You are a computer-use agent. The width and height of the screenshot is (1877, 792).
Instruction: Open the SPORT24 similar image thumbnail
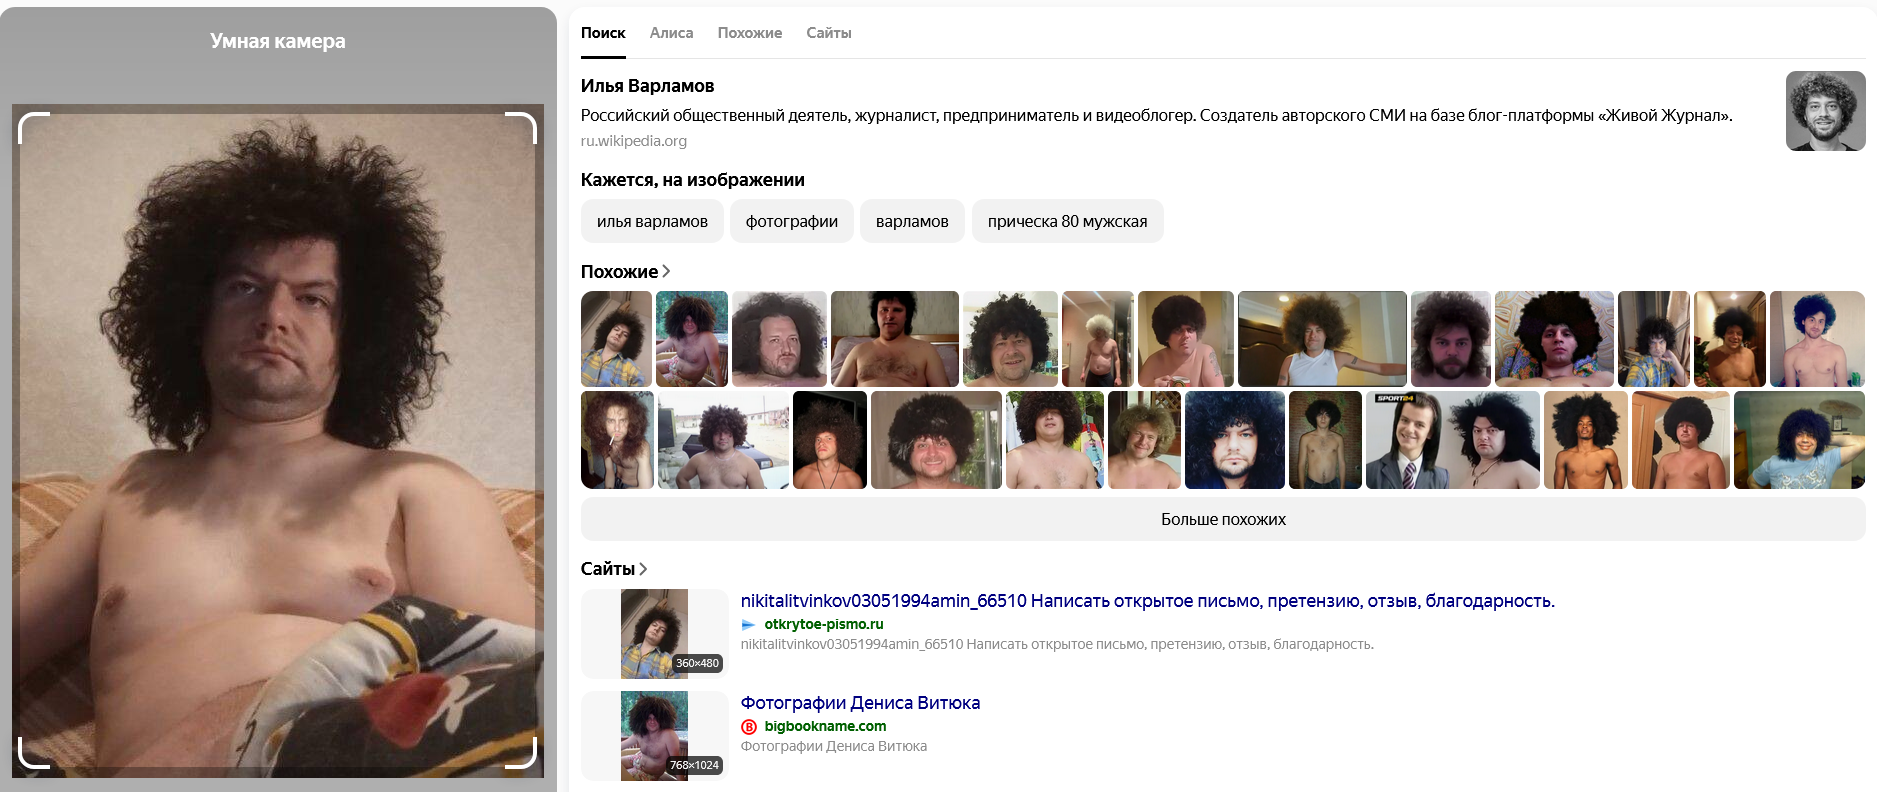click(1453, 440)
